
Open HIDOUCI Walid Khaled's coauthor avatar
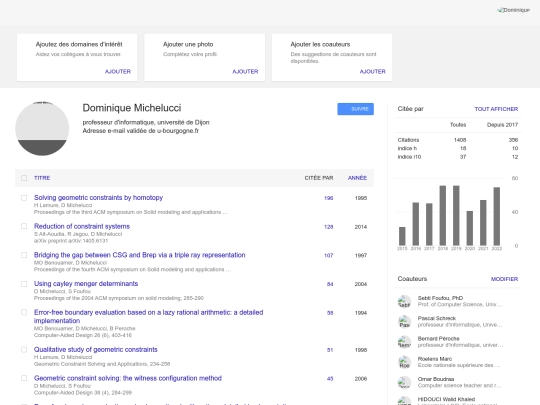click(404, 401)
